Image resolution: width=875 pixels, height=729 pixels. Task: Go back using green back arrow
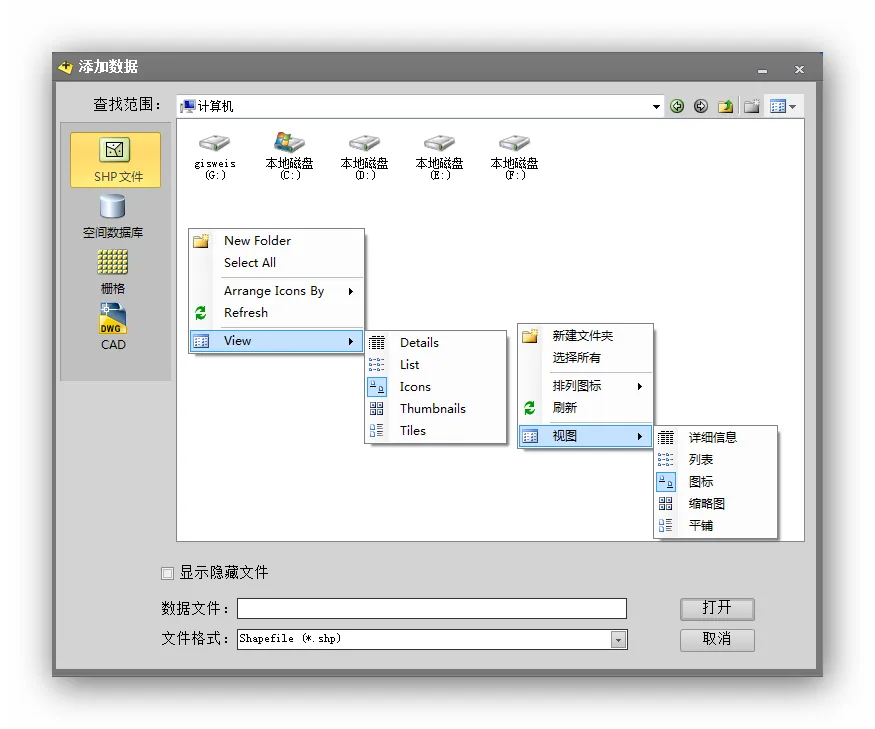coord(678,106)
